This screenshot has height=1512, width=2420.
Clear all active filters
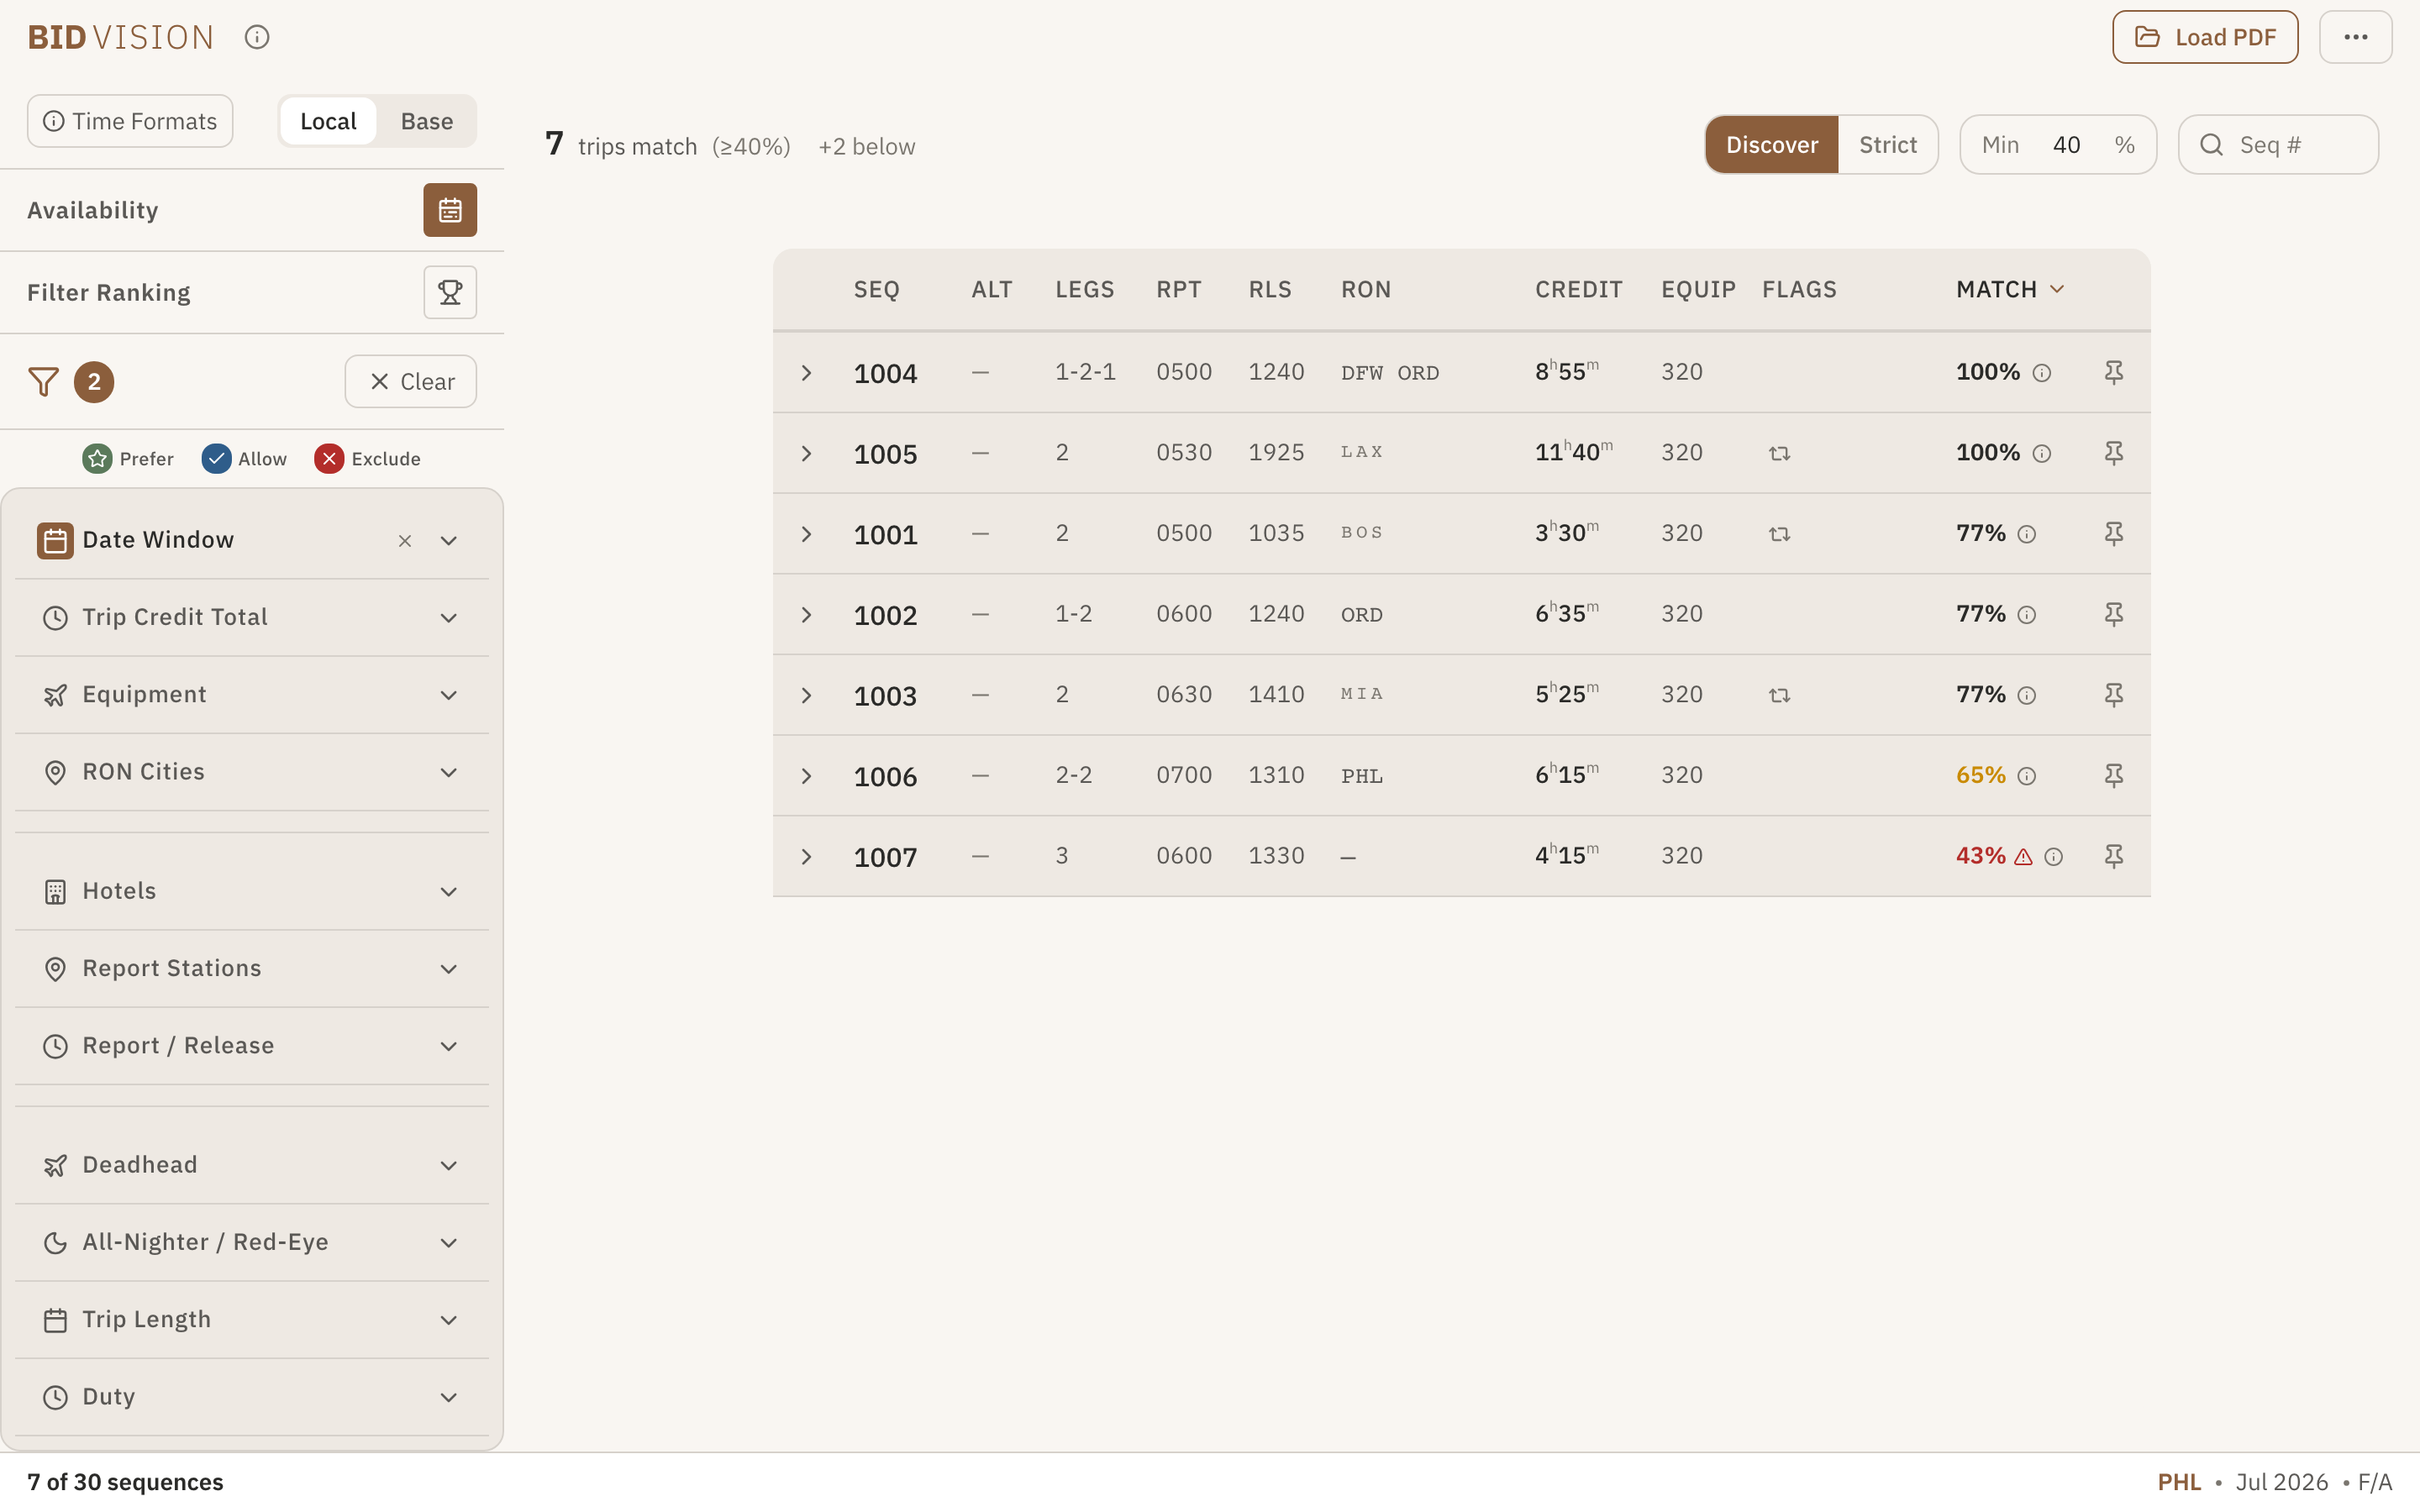click(x=411, y=381)
